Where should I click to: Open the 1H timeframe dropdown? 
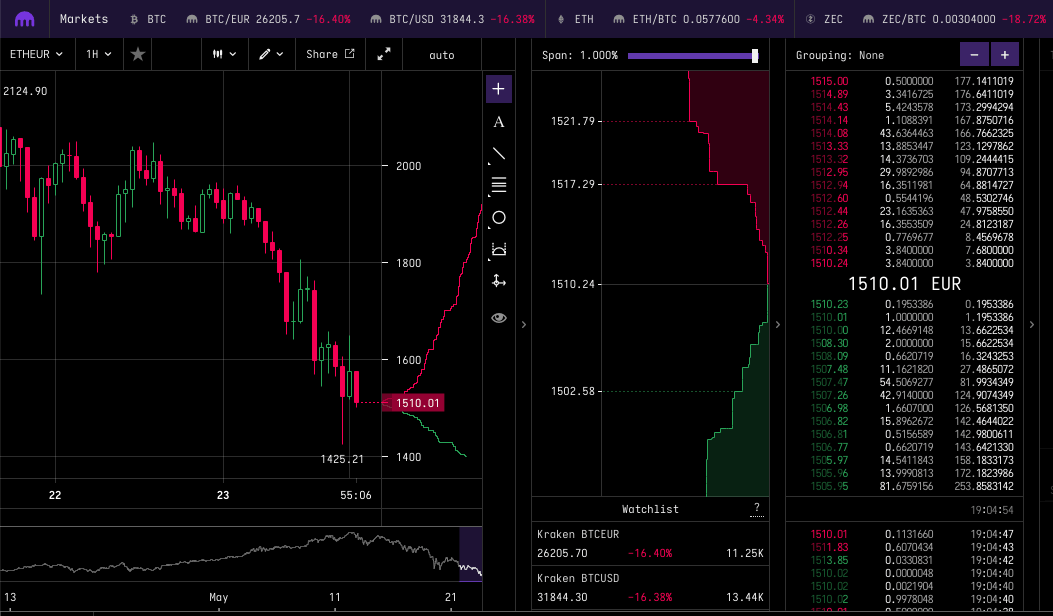point(98,54)
